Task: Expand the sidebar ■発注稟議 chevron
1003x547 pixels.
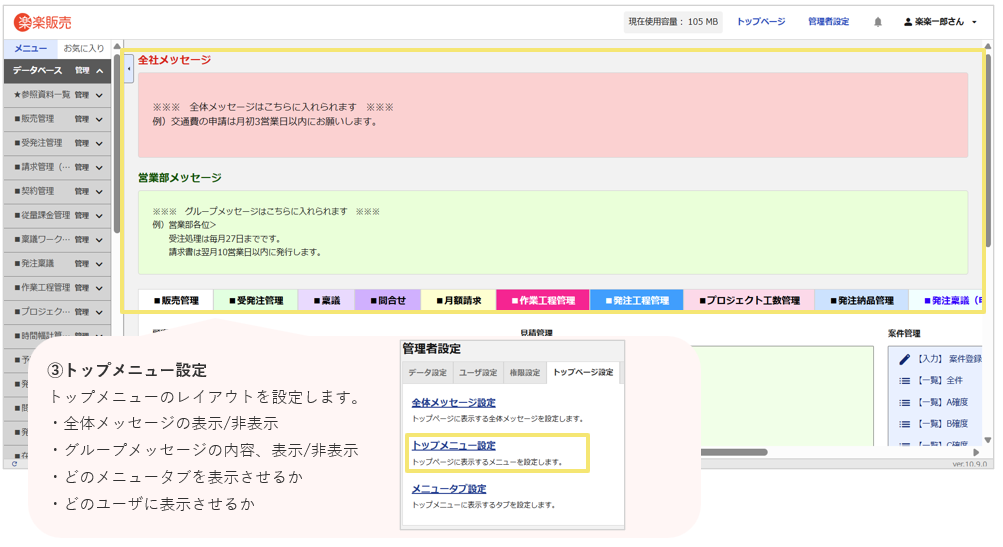Action: (99, 264)
